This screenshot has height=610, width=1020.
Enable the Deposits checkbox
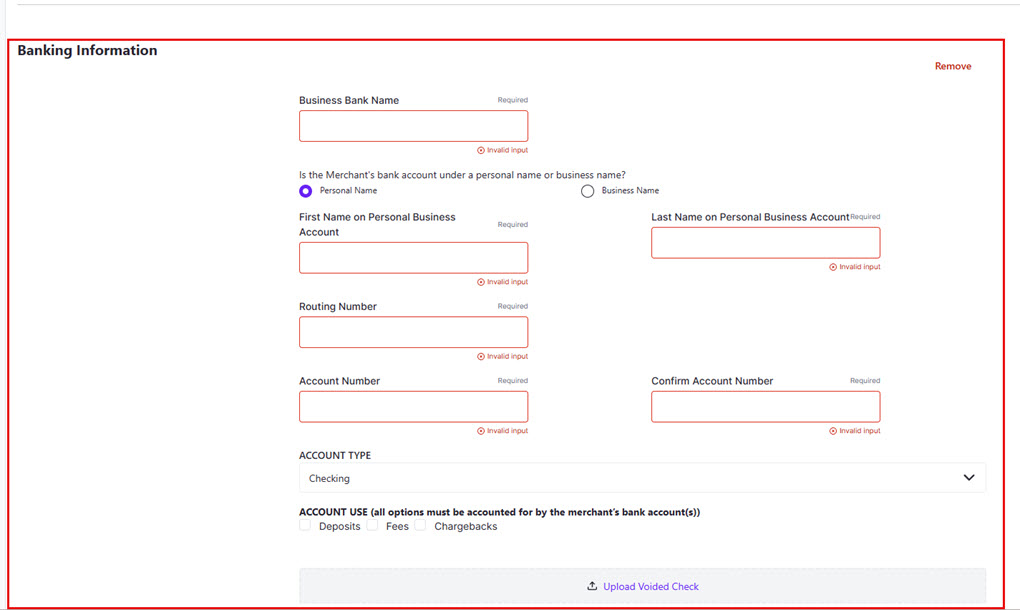click(x=305, y=525)
